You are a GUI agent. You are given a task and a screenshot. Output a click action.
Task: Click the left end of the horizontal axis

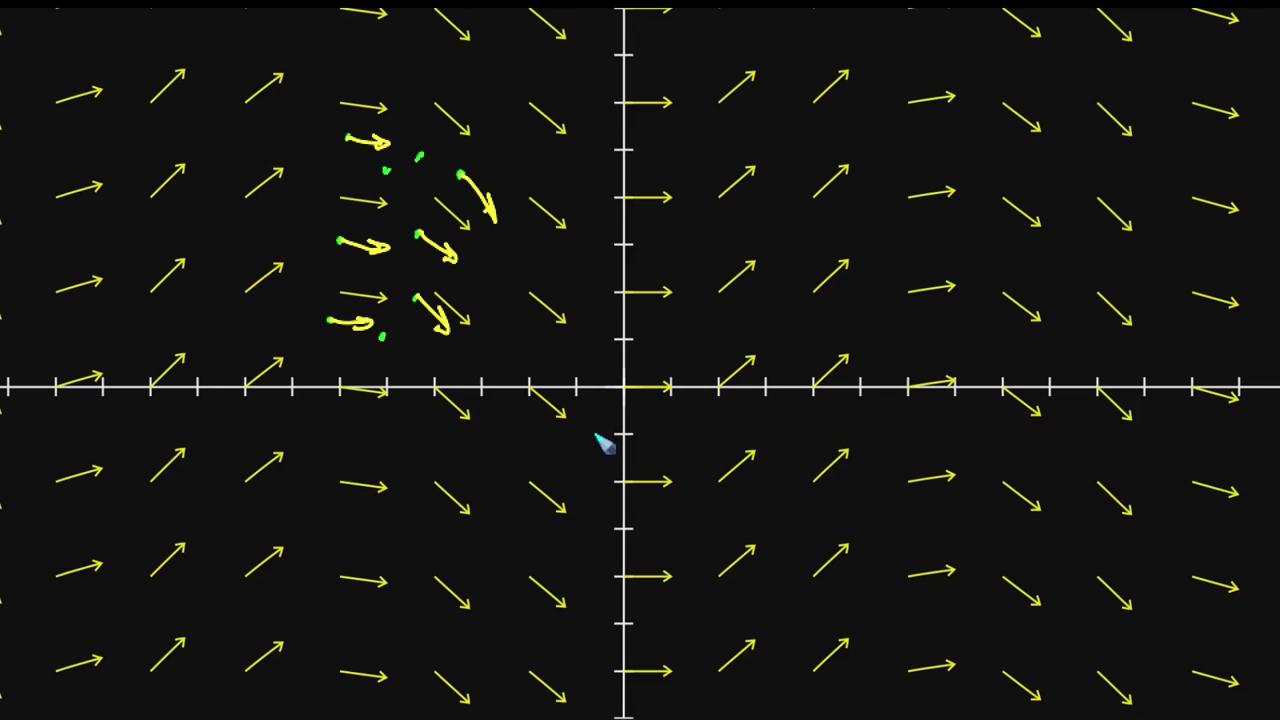[6, 386]
